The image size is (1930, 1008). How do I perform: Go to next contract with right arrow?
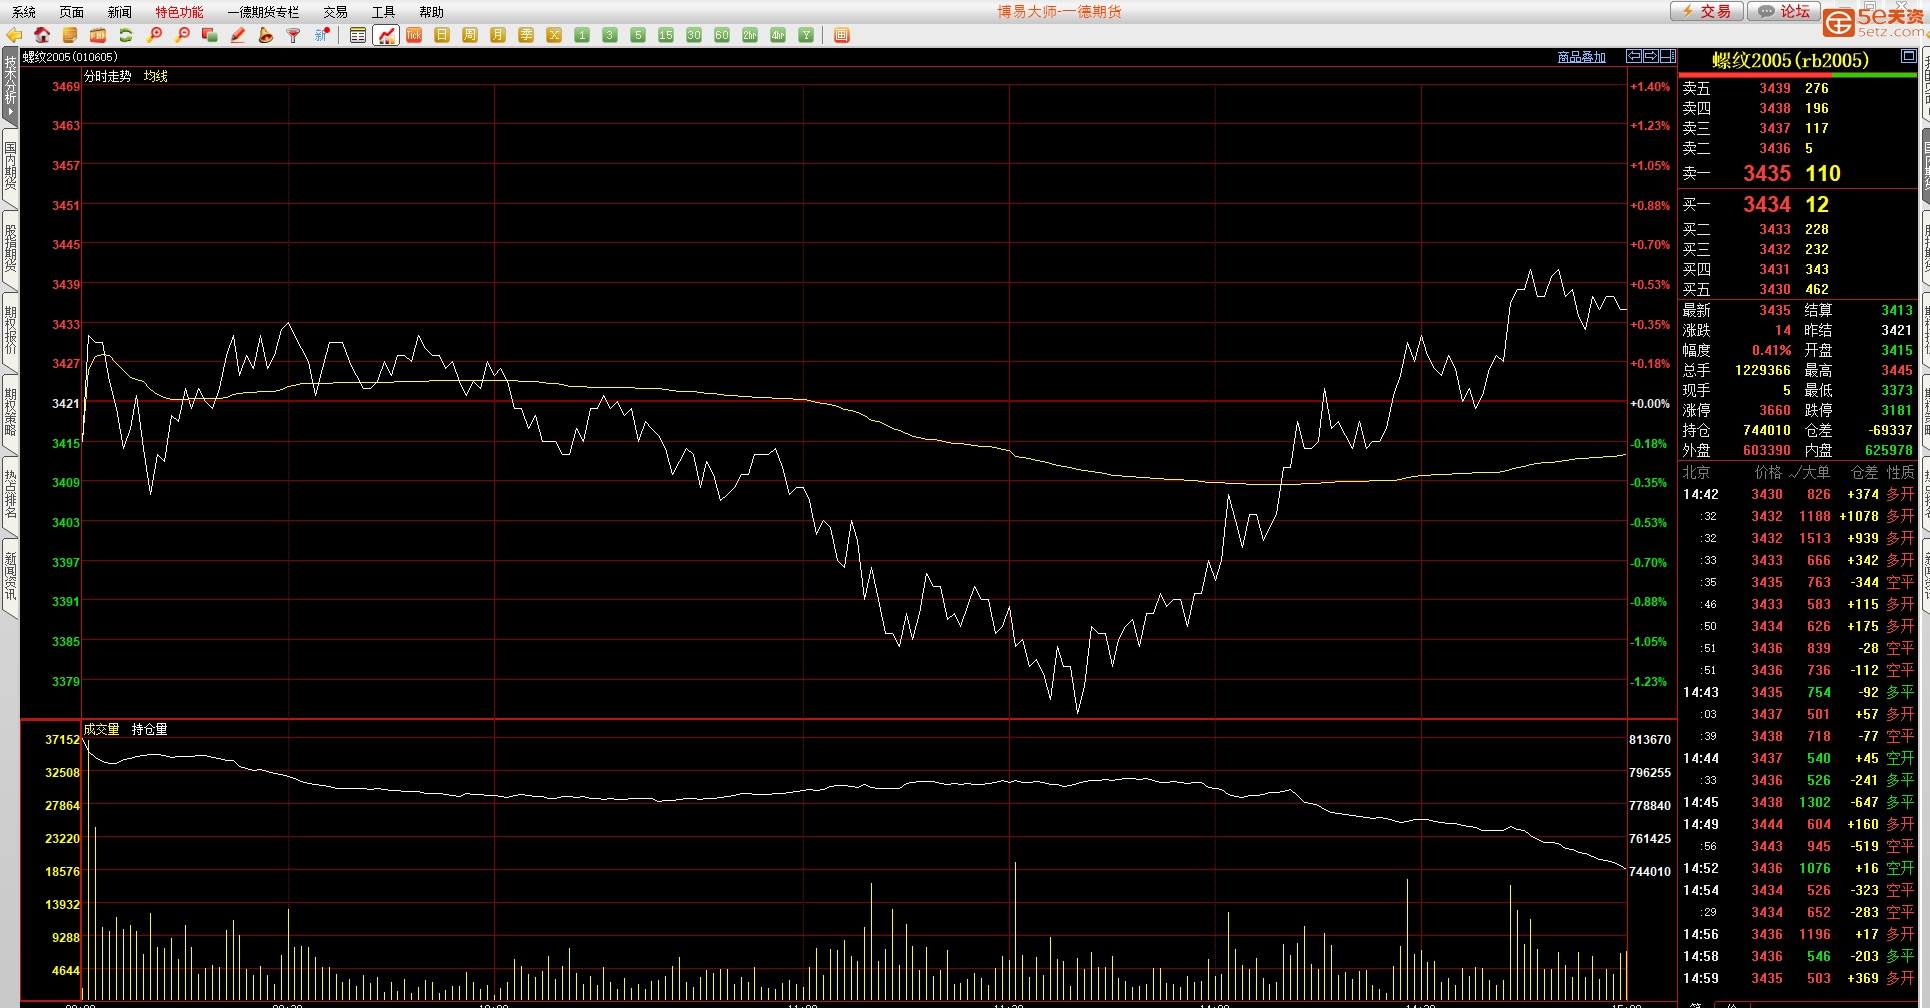click(x=1650, y=56)
